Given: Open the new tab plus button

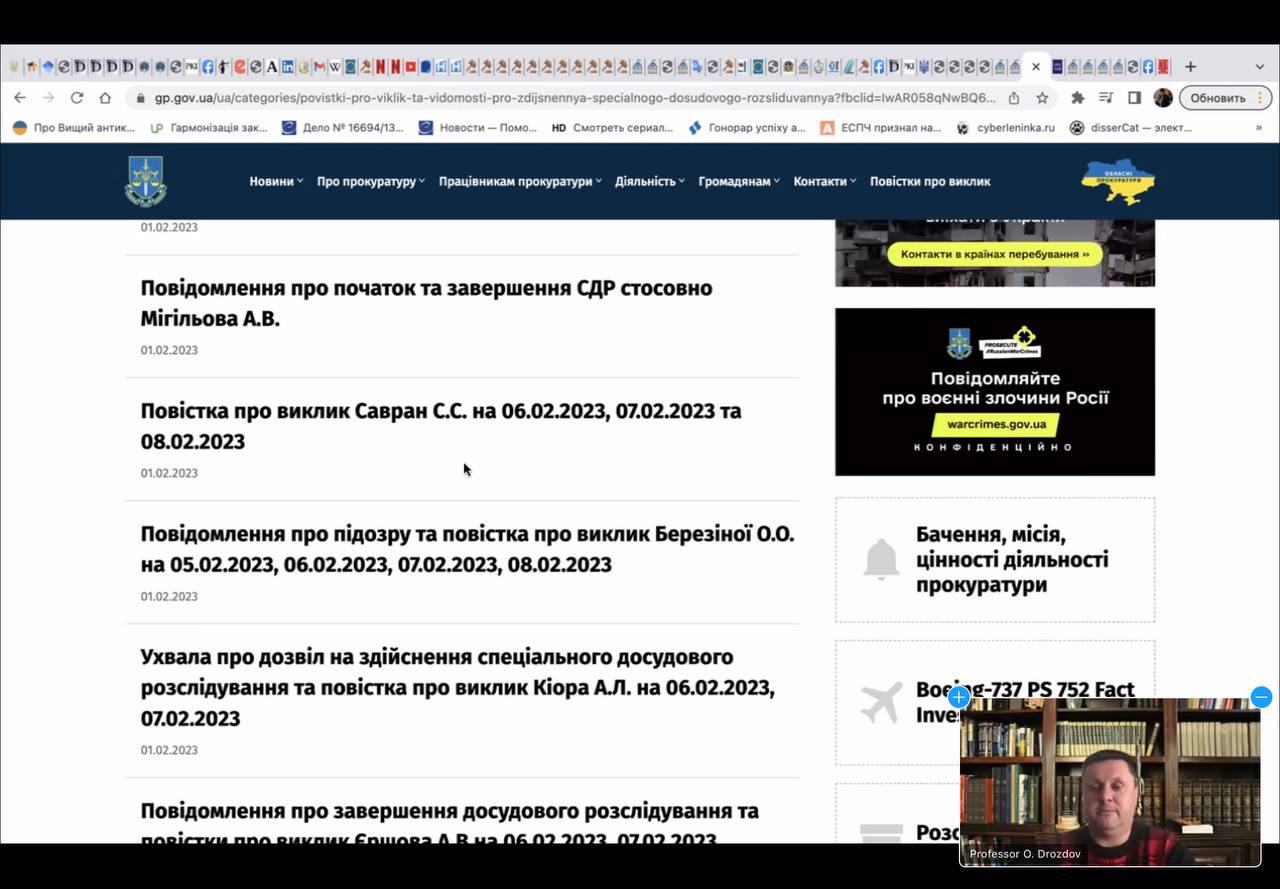Looking at the screenshot, I should tap(1190, 67).
